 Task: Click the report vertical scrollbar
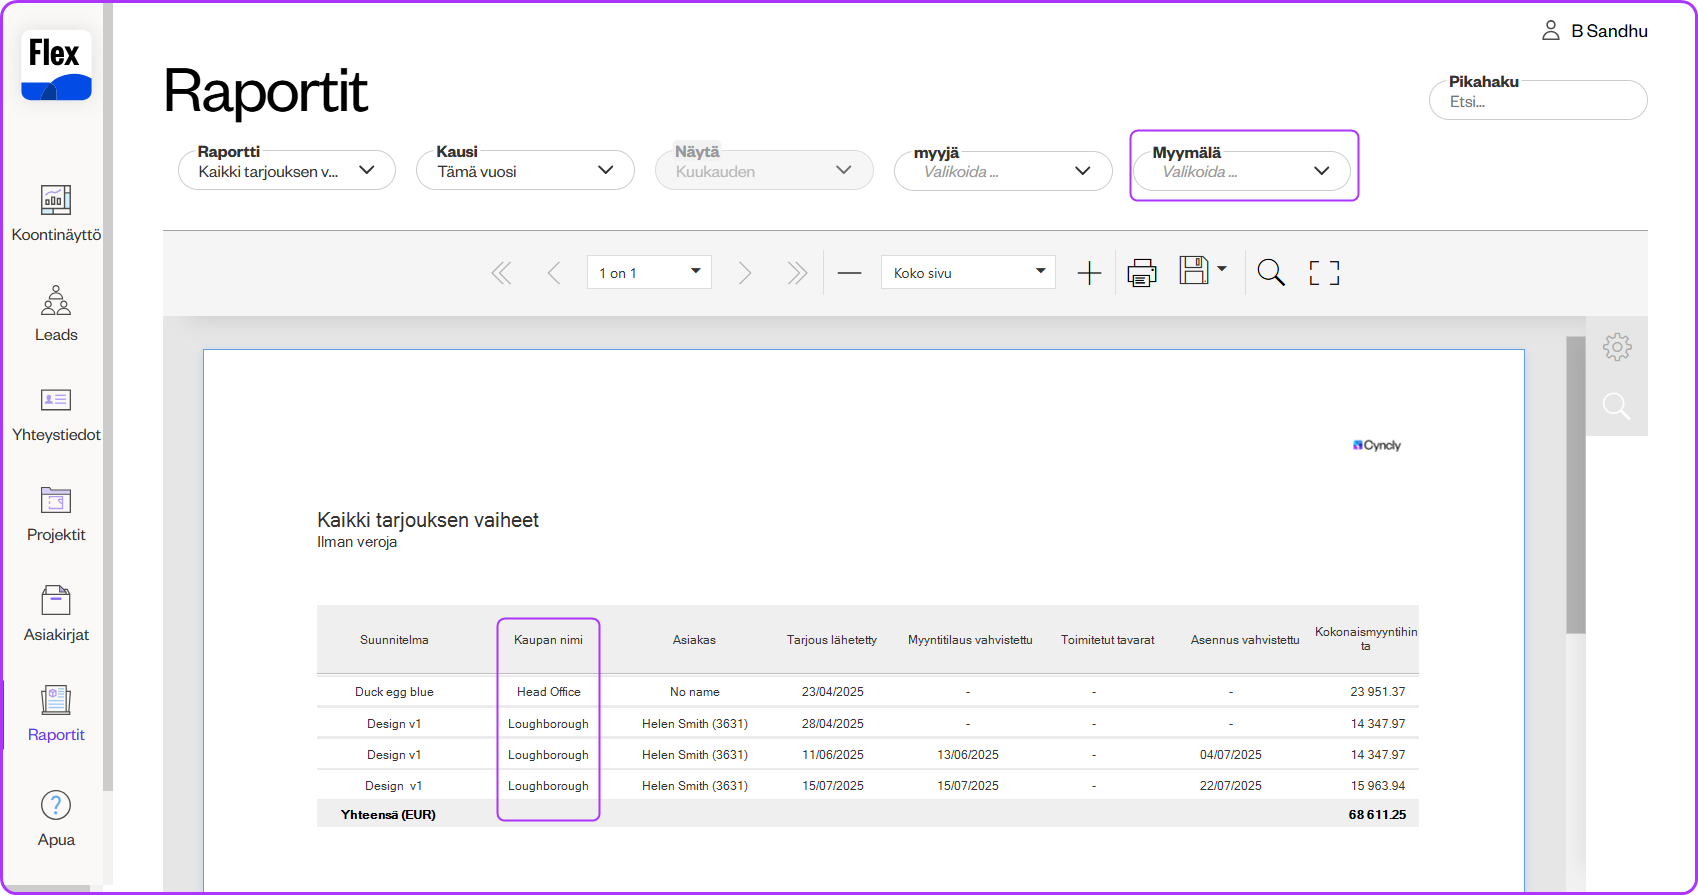click(1575, 485)
